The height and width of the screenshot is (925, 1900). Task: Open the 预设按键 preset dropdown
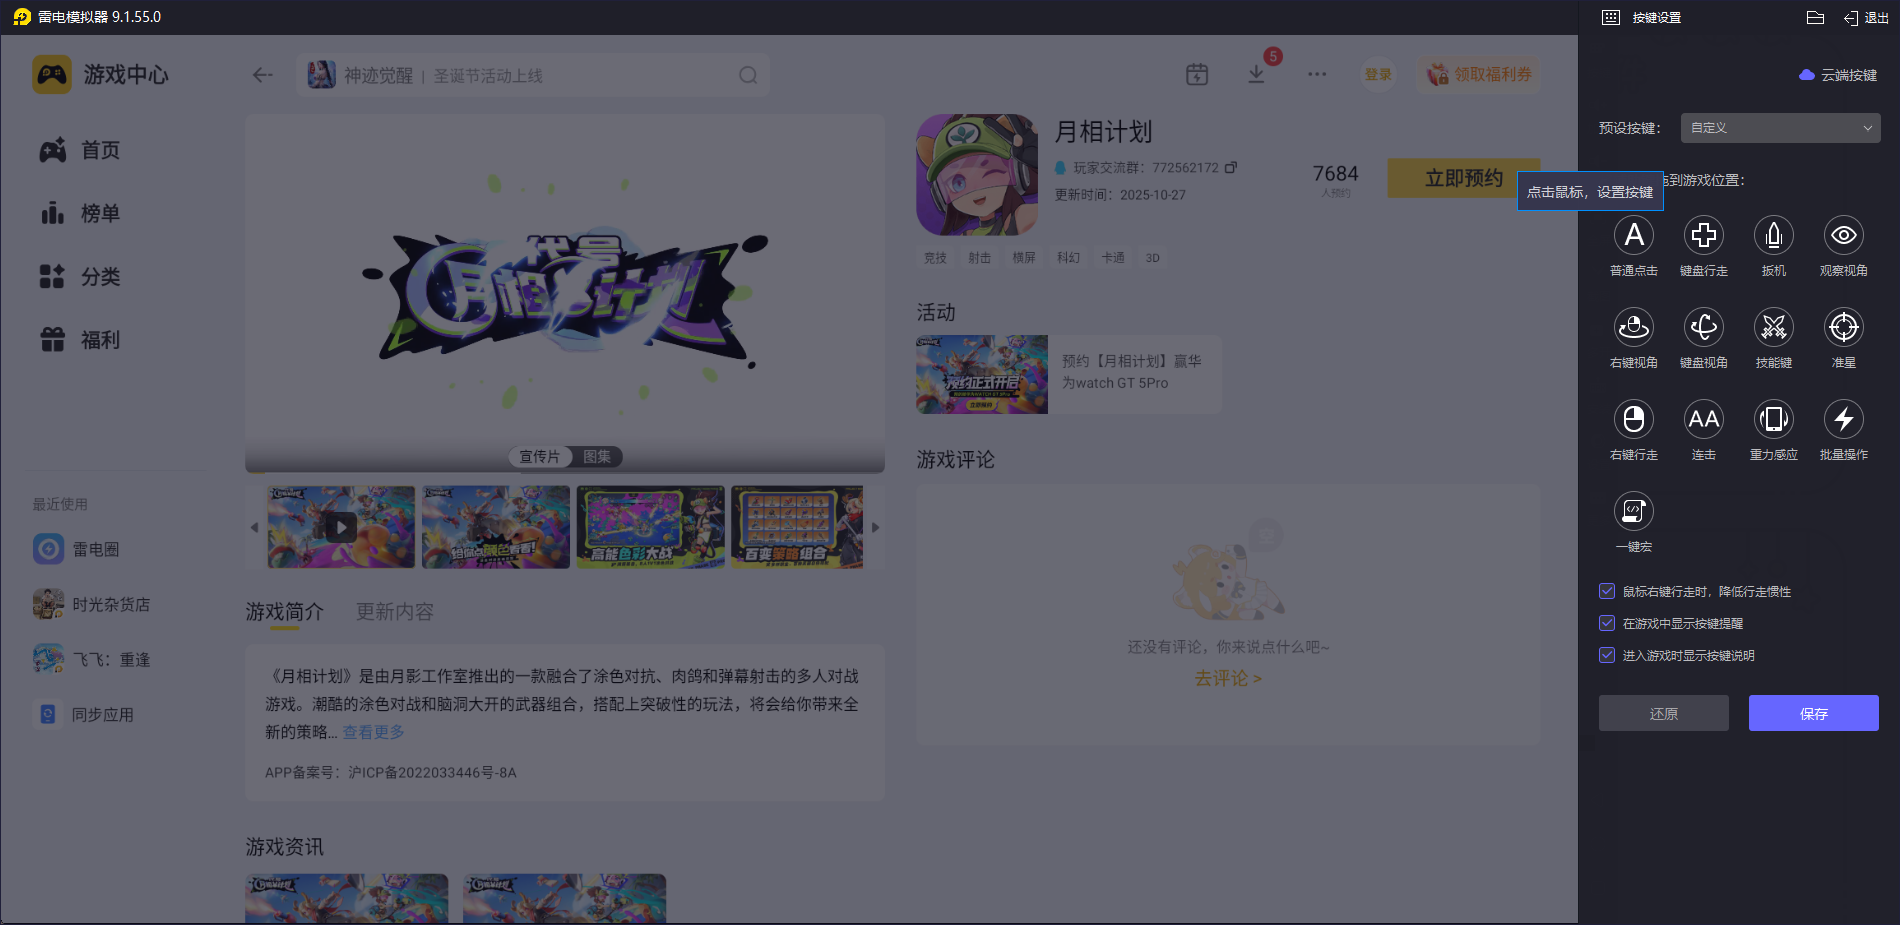pos(1780,128)
